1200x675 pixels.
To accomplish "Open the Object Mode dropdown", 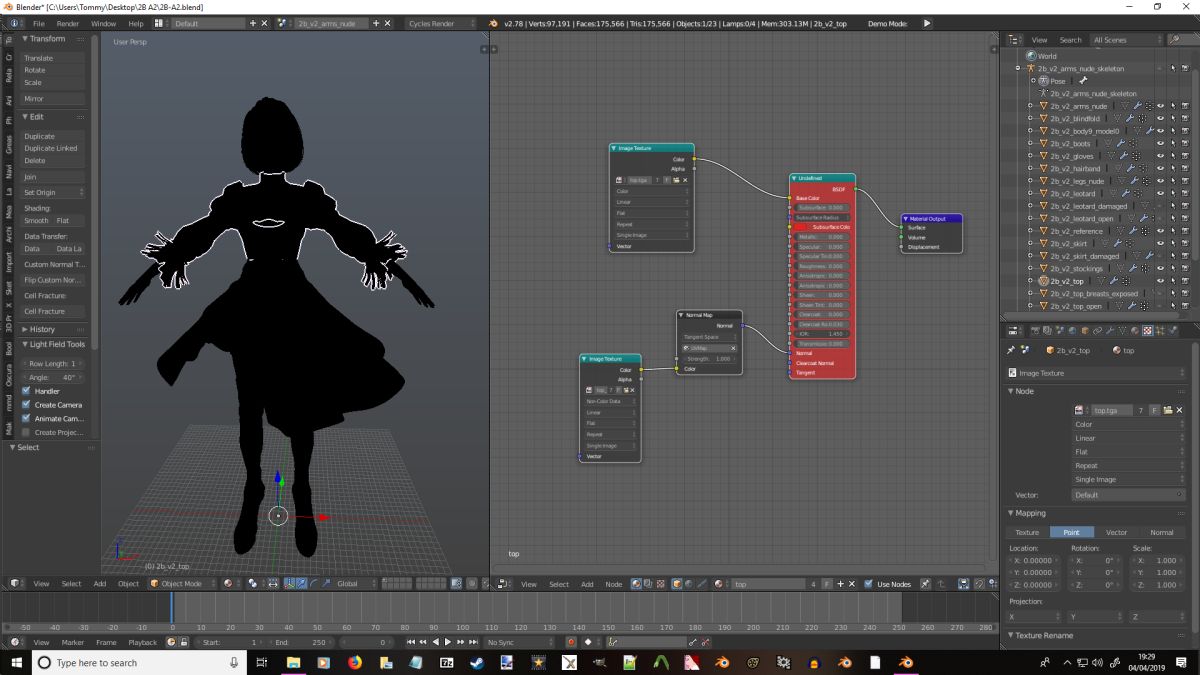I will (182, 584).
